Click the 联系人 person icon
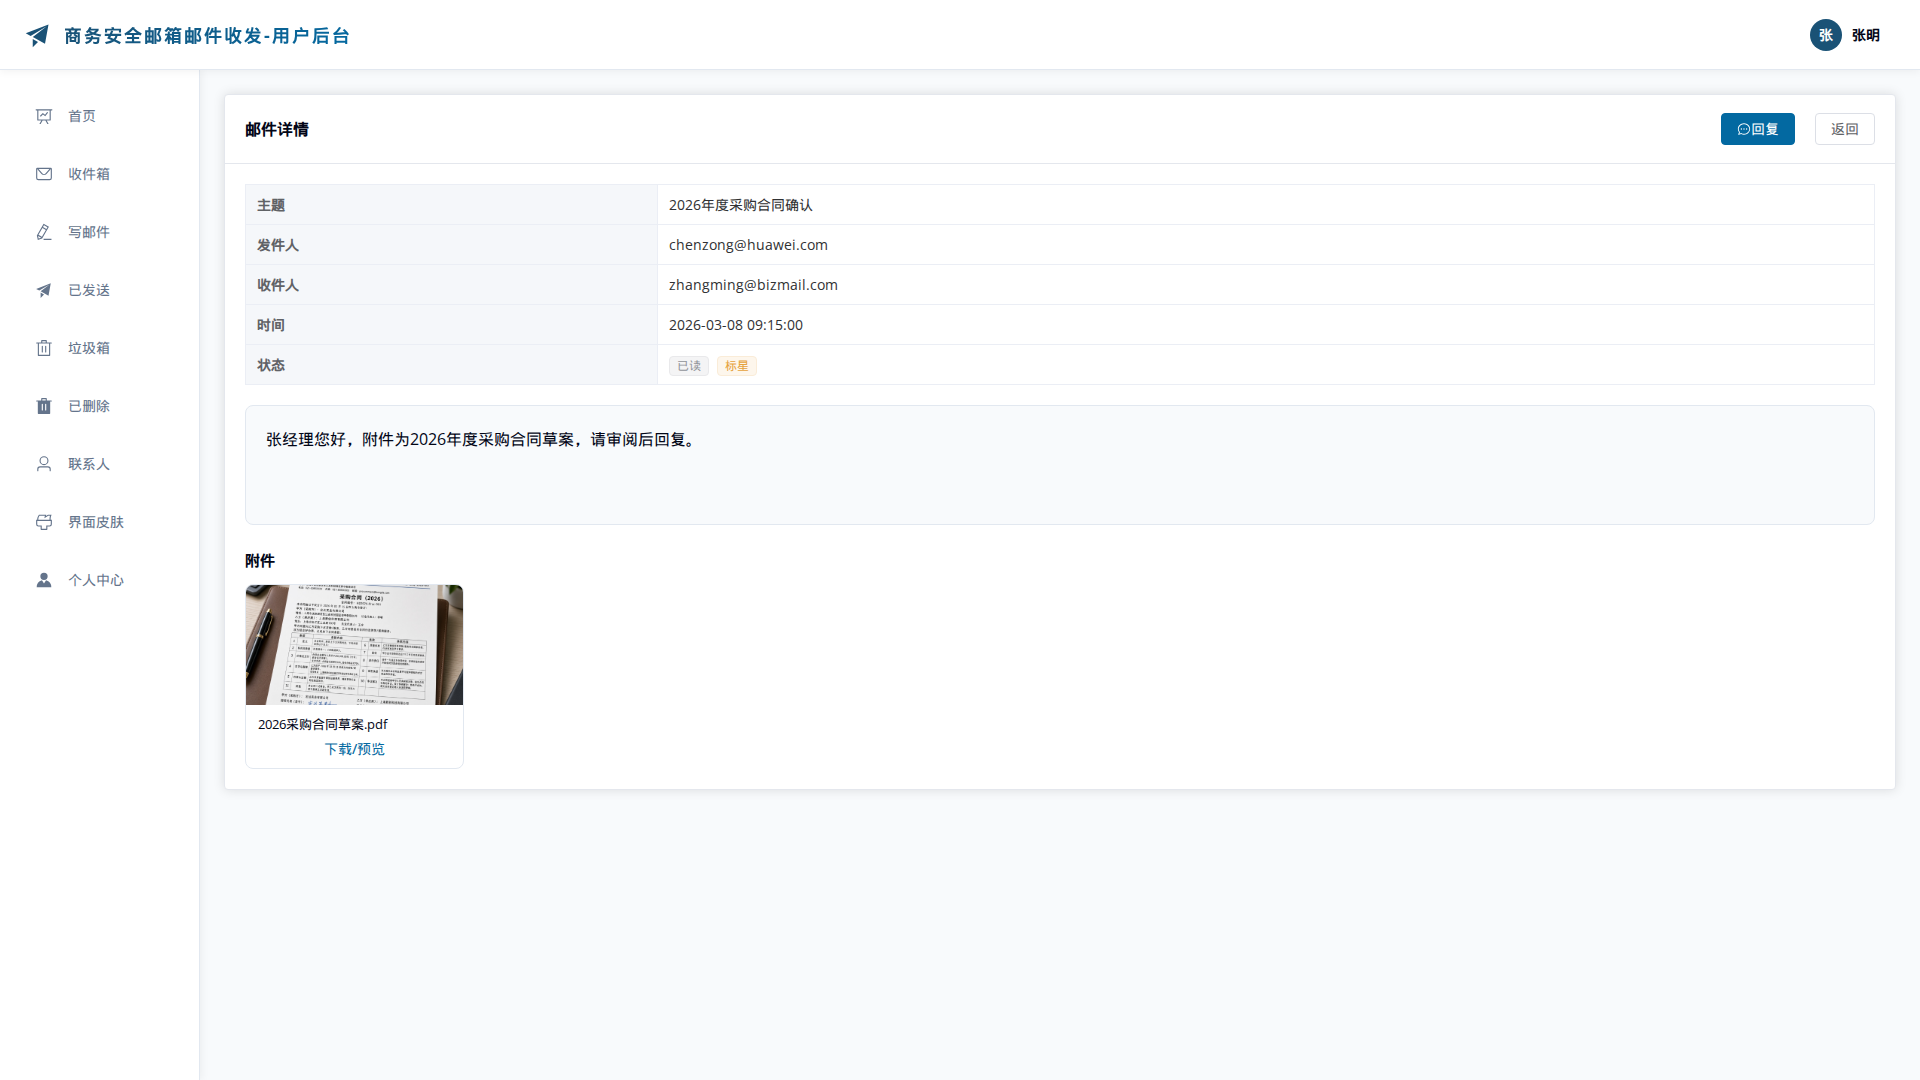 tap(44, 464)
